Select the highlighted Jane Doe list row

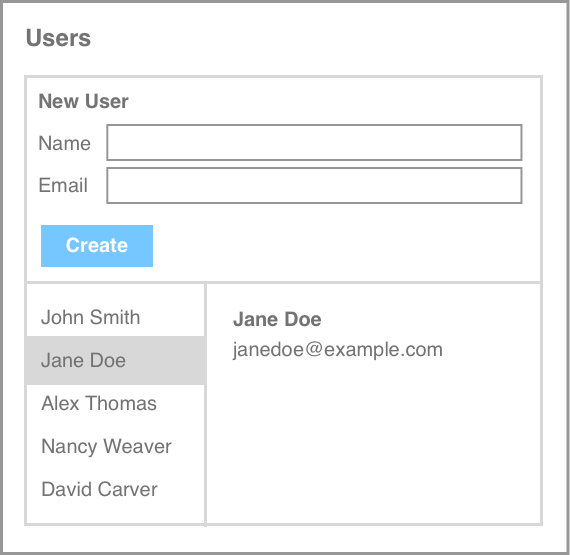[116, 360]
